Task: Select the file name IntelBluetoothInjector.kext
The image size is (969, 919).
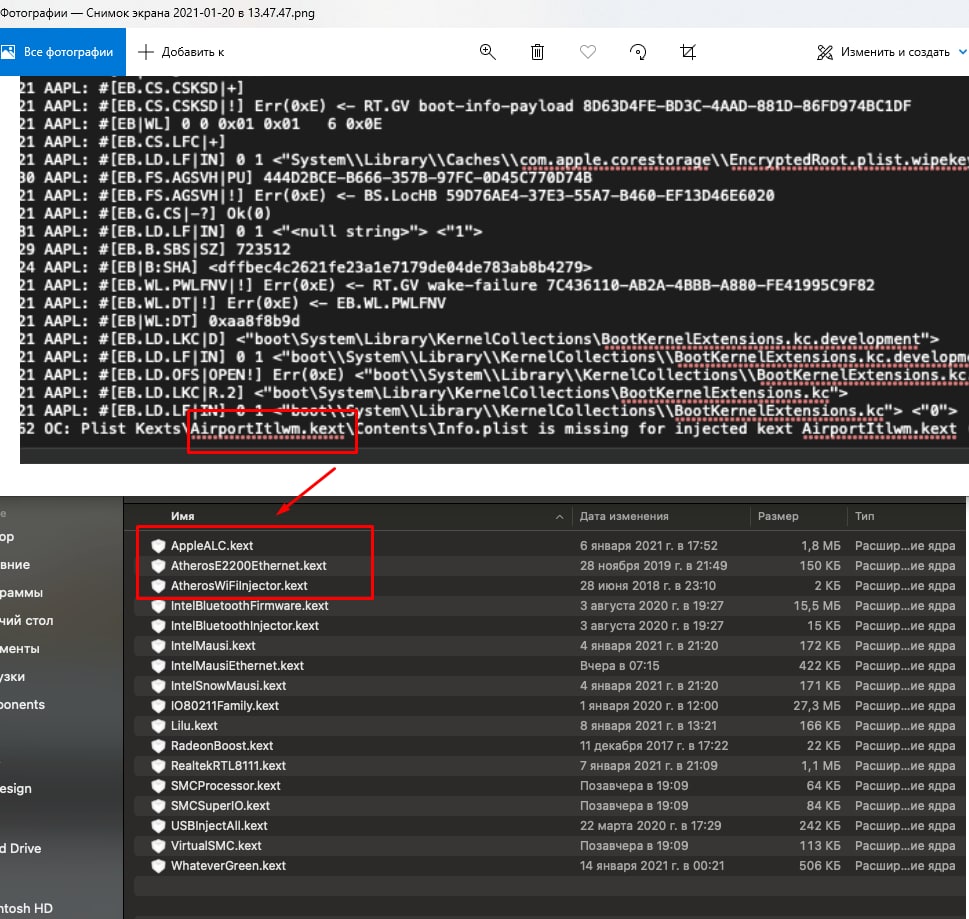Action: [244, 625]
